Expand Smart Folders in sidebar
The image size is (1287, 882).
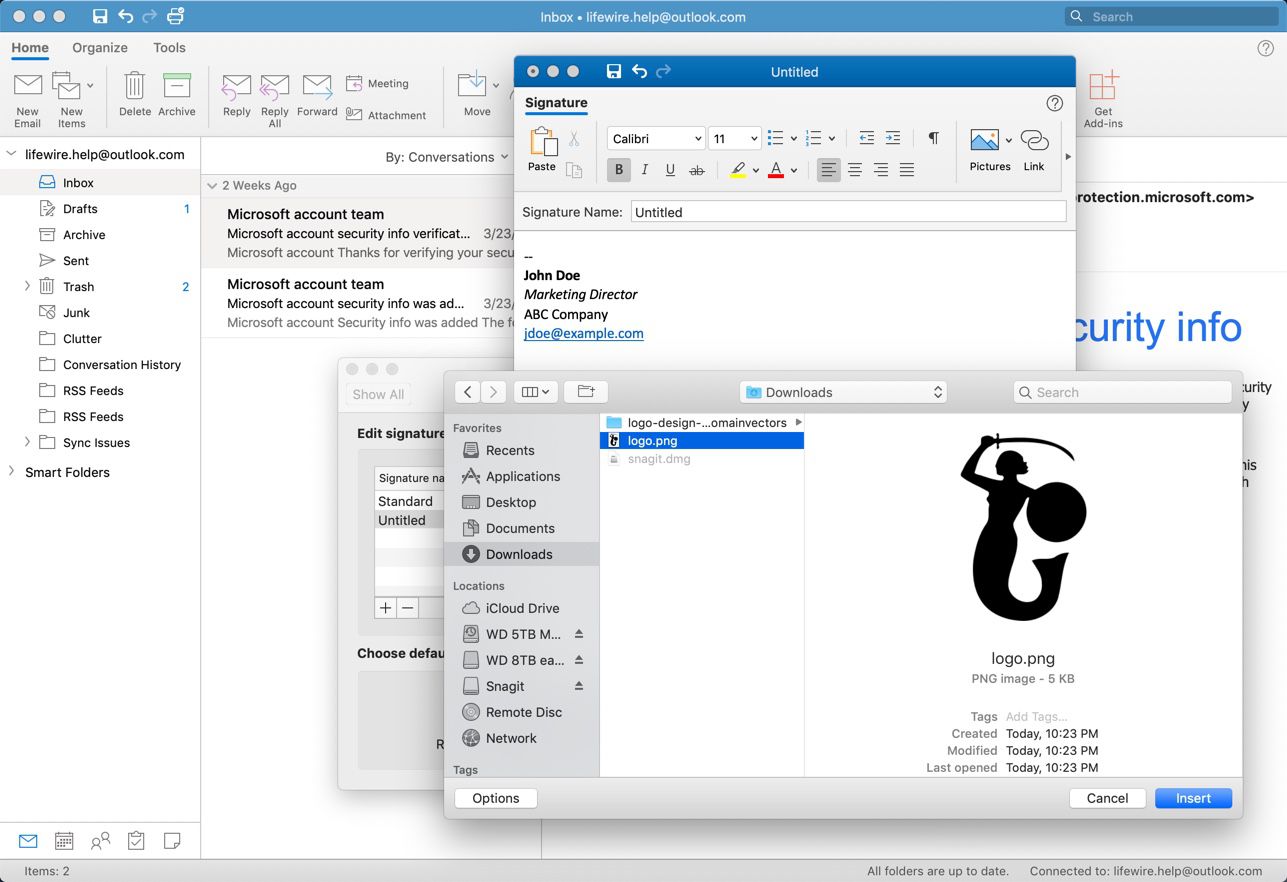click(12, 472)
